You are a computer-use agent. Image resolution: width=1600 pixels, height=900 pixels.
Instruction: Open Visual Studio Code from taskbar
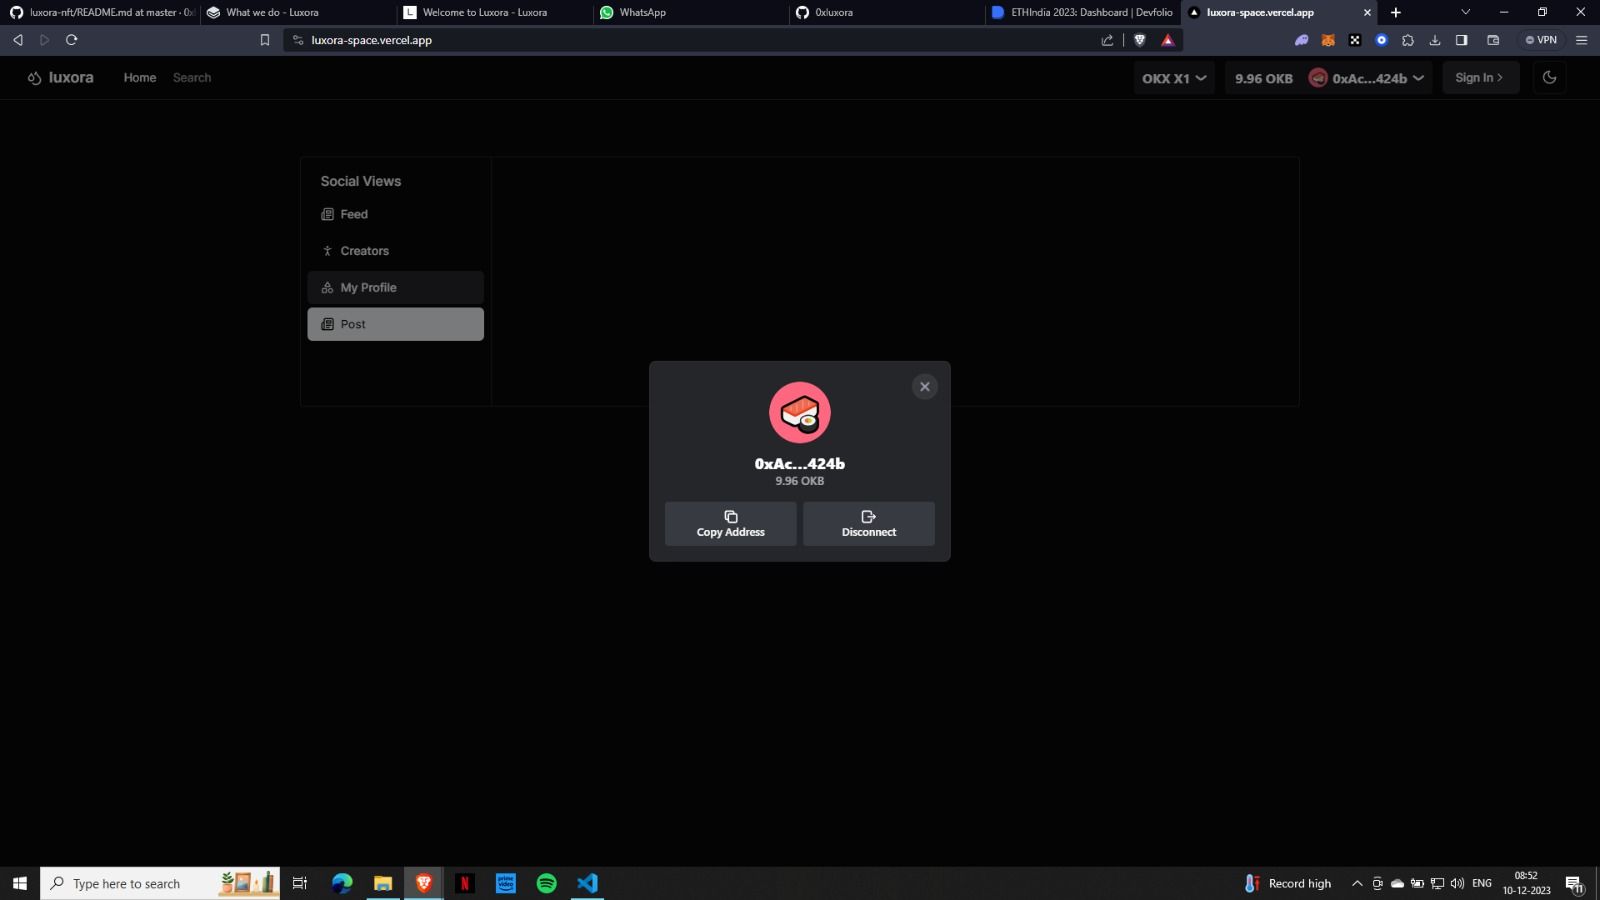[587, 883]
